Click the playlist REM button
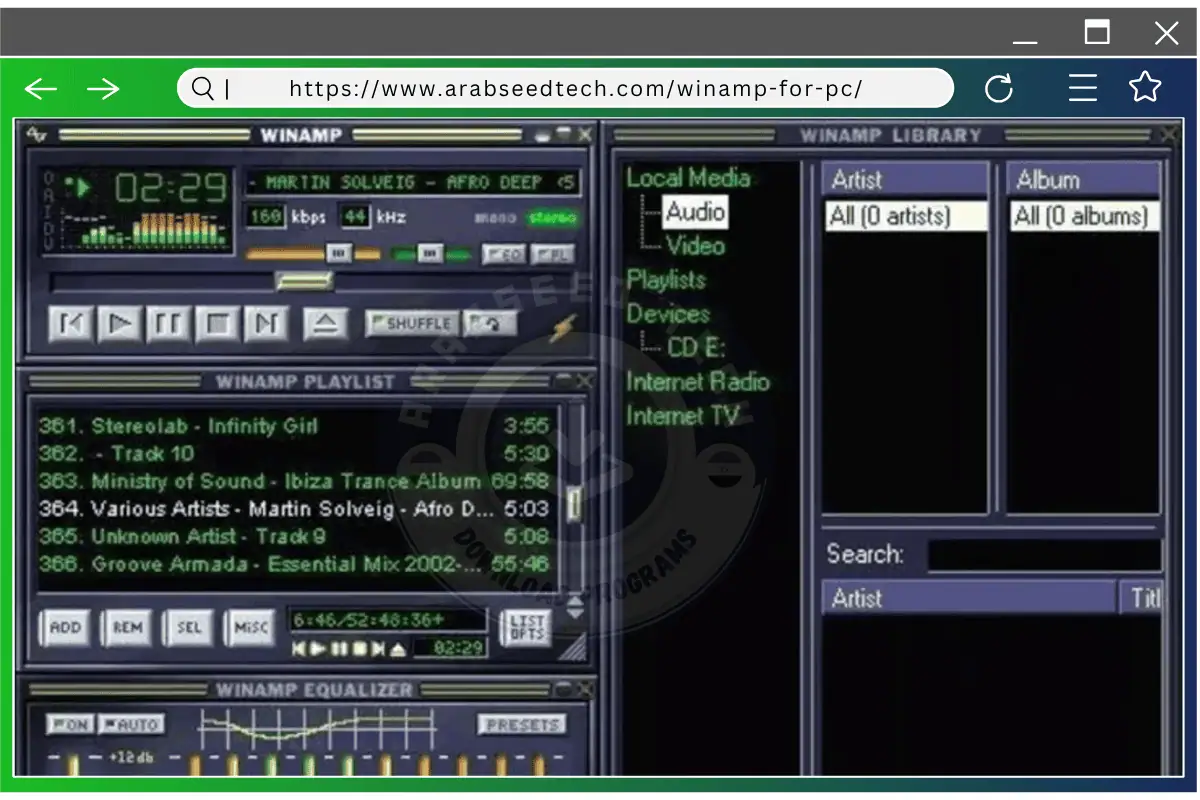Viewport: 1200px width, 800px height. [127, 628]
